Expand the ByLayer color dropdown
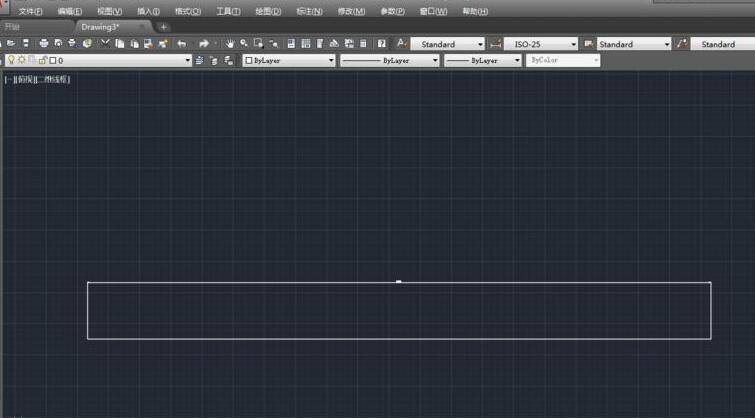Screen dimensions: 755x418 [x=331, y=61]
